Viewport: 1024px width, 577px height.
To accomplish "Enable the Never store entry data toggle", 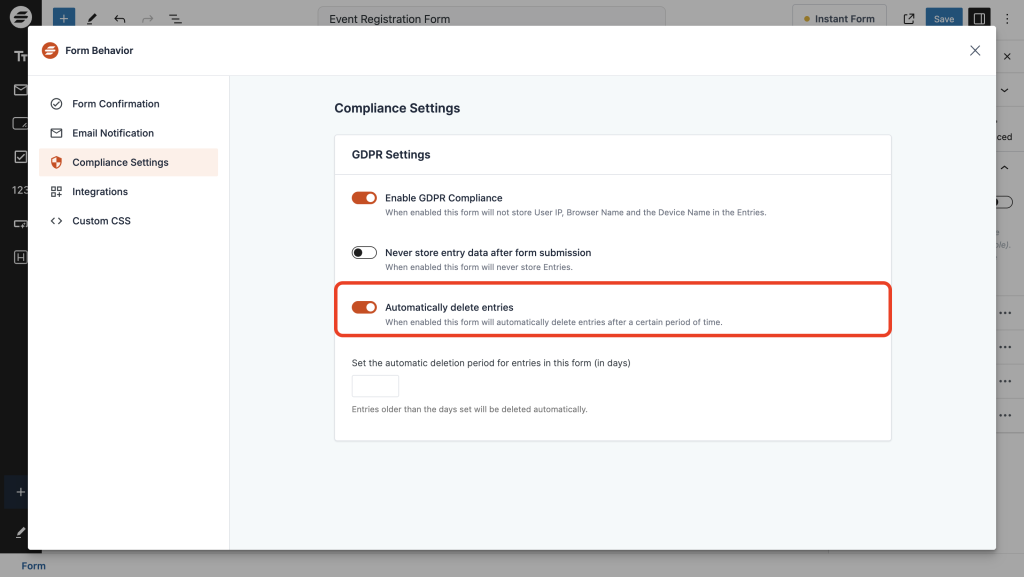I will 364,252.
